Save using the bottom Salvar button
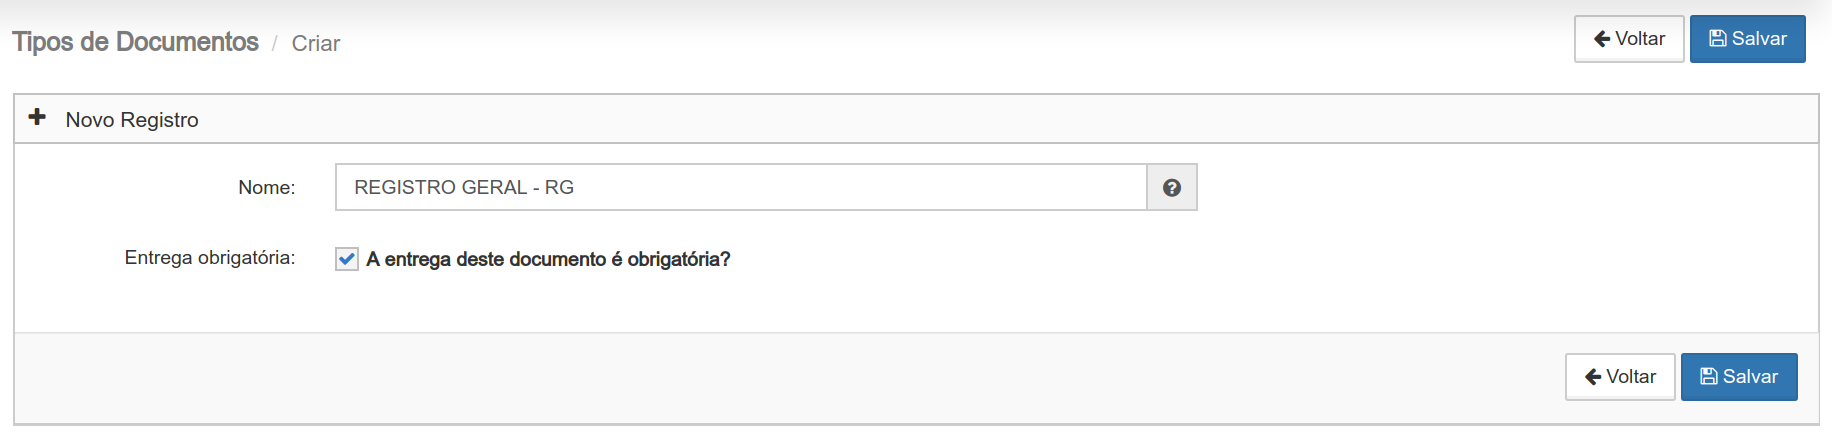This screenshot has height=439, width=1832. click(1739, 377)
